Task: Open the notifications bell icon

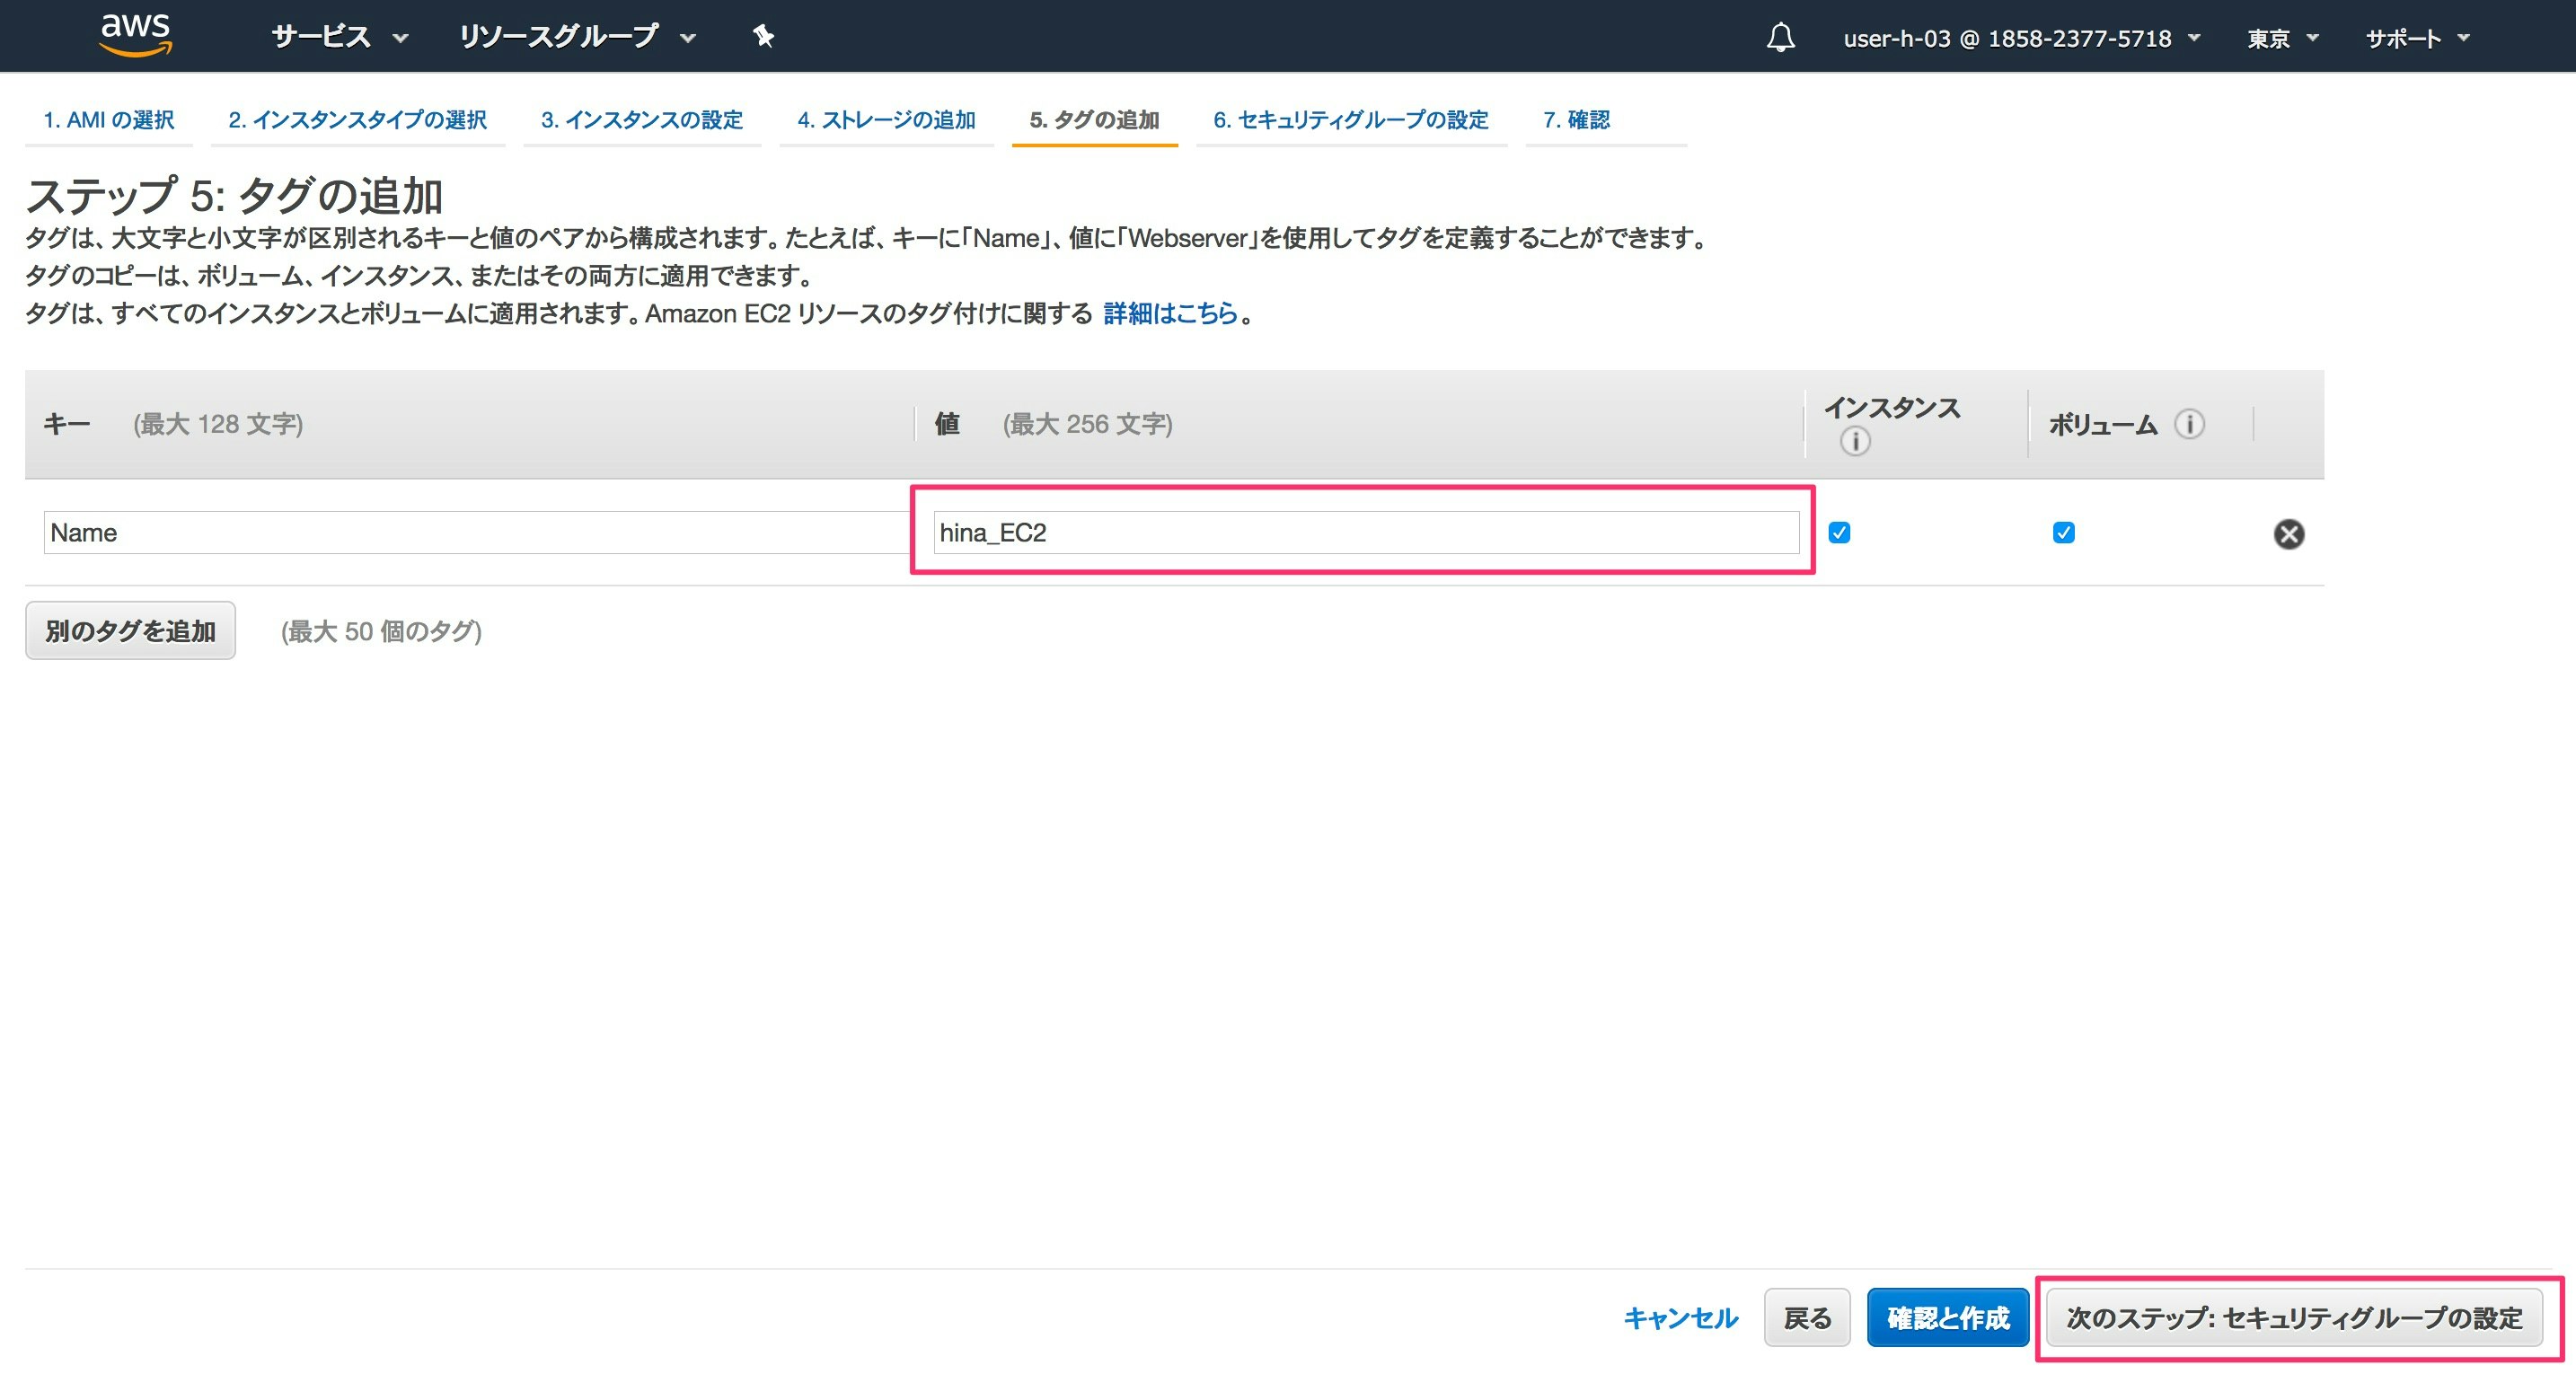Action: [x=1780, y=38]
